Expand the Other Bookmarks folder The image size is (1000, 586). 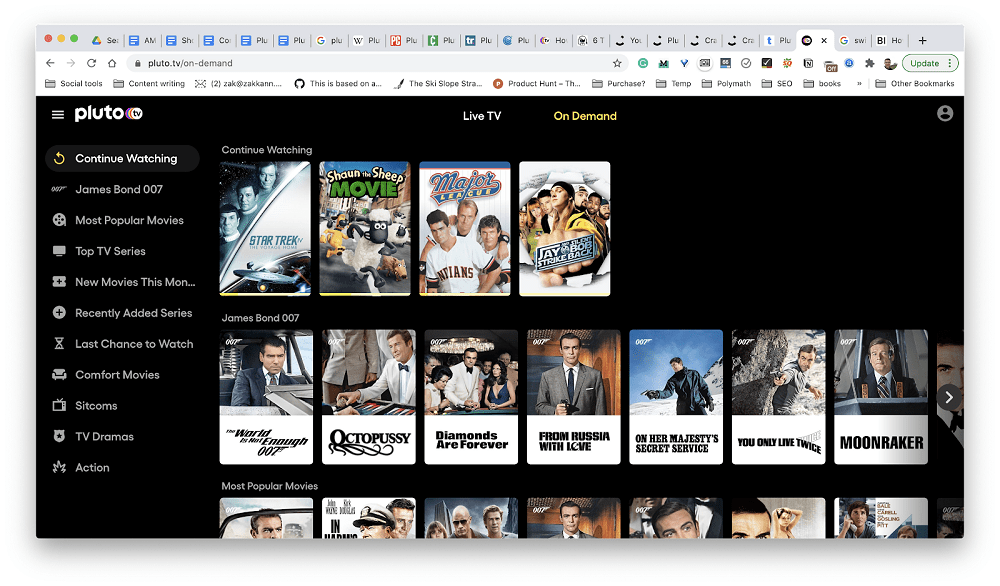(916, 83)
